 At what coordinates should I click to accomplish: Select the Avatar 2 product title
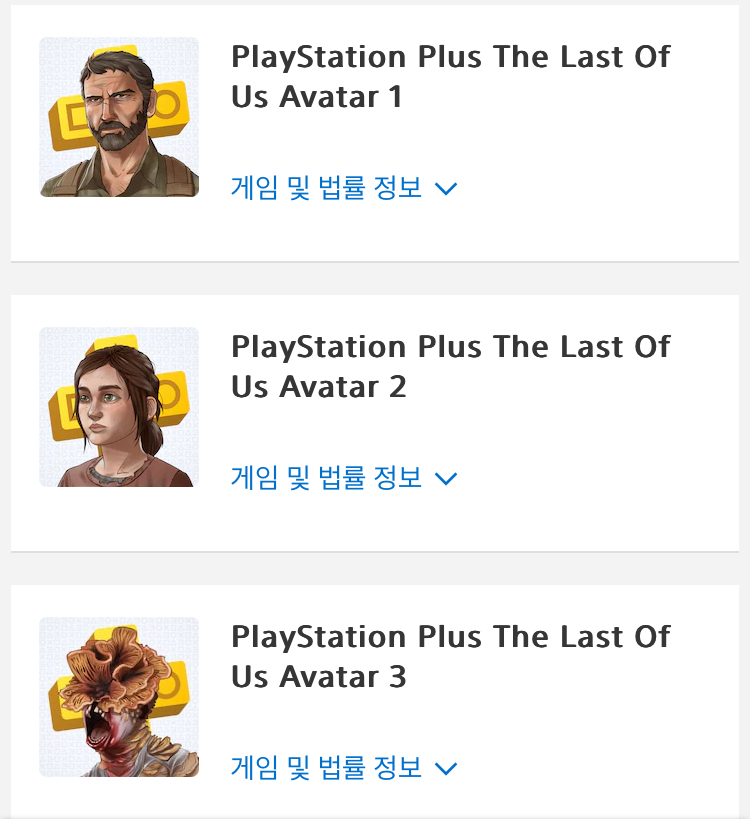point(451,367)
